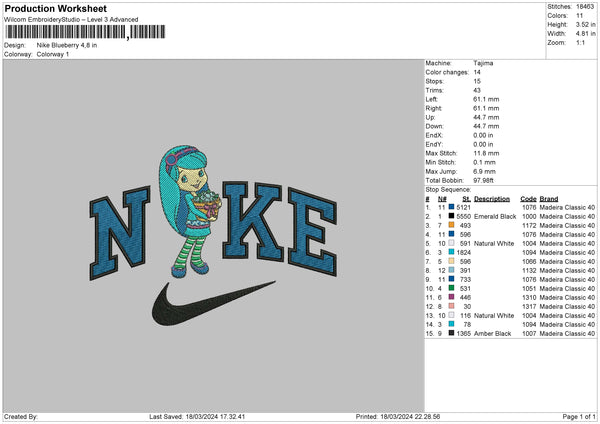
Task: Select the Total Bobbin value 97.98ft
Action: point(483,180)
